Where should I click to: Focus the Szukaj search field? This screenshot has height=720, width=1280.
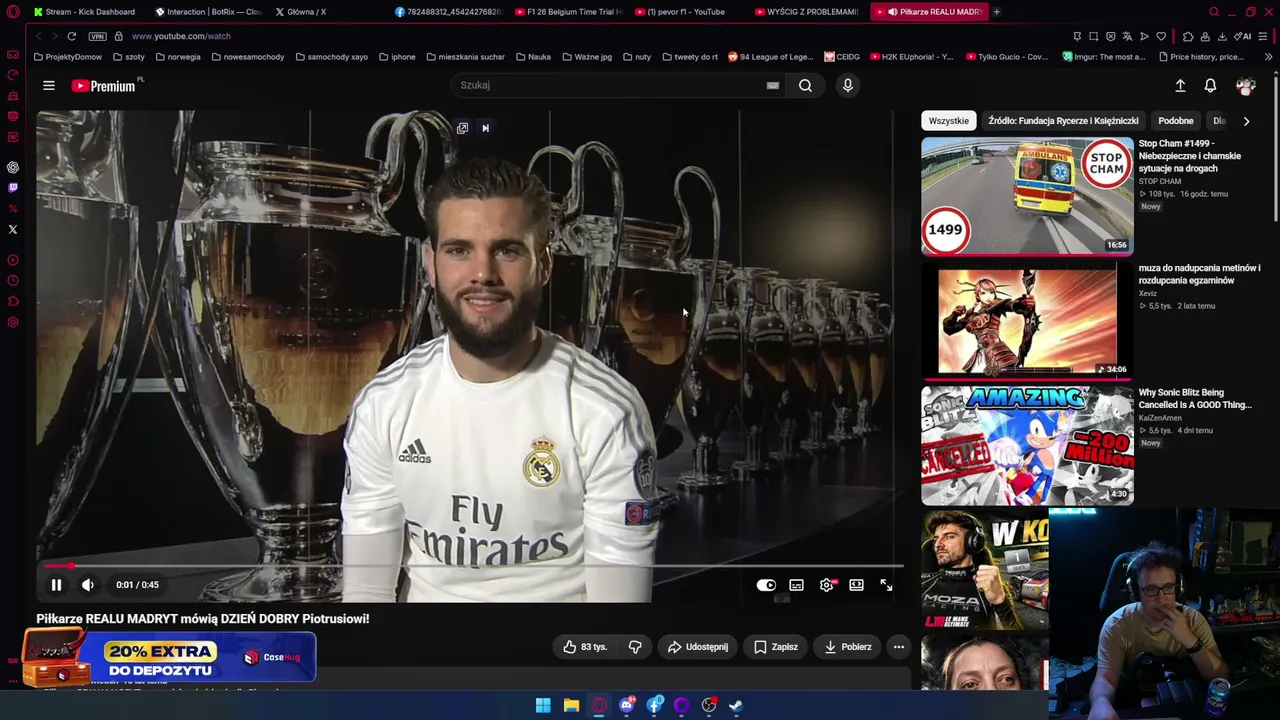coord(608,85)
